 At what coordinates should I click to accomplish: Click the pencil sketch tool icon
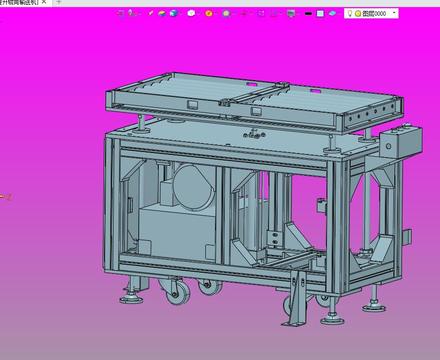[x=151, y=13]
